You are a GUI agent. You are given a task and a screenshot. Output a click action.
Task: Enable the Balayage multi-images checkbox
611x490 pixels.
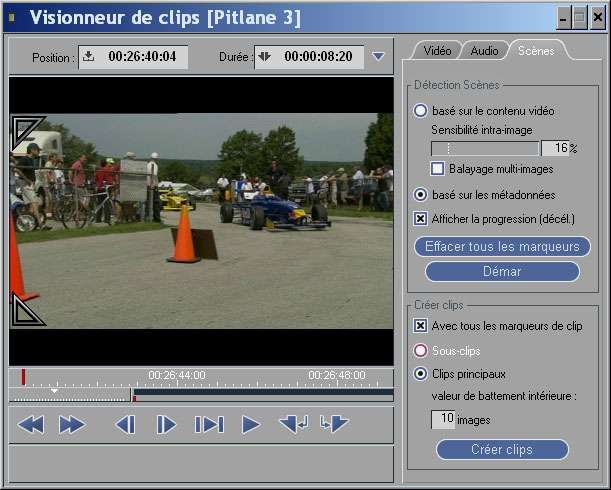point(438,169)
